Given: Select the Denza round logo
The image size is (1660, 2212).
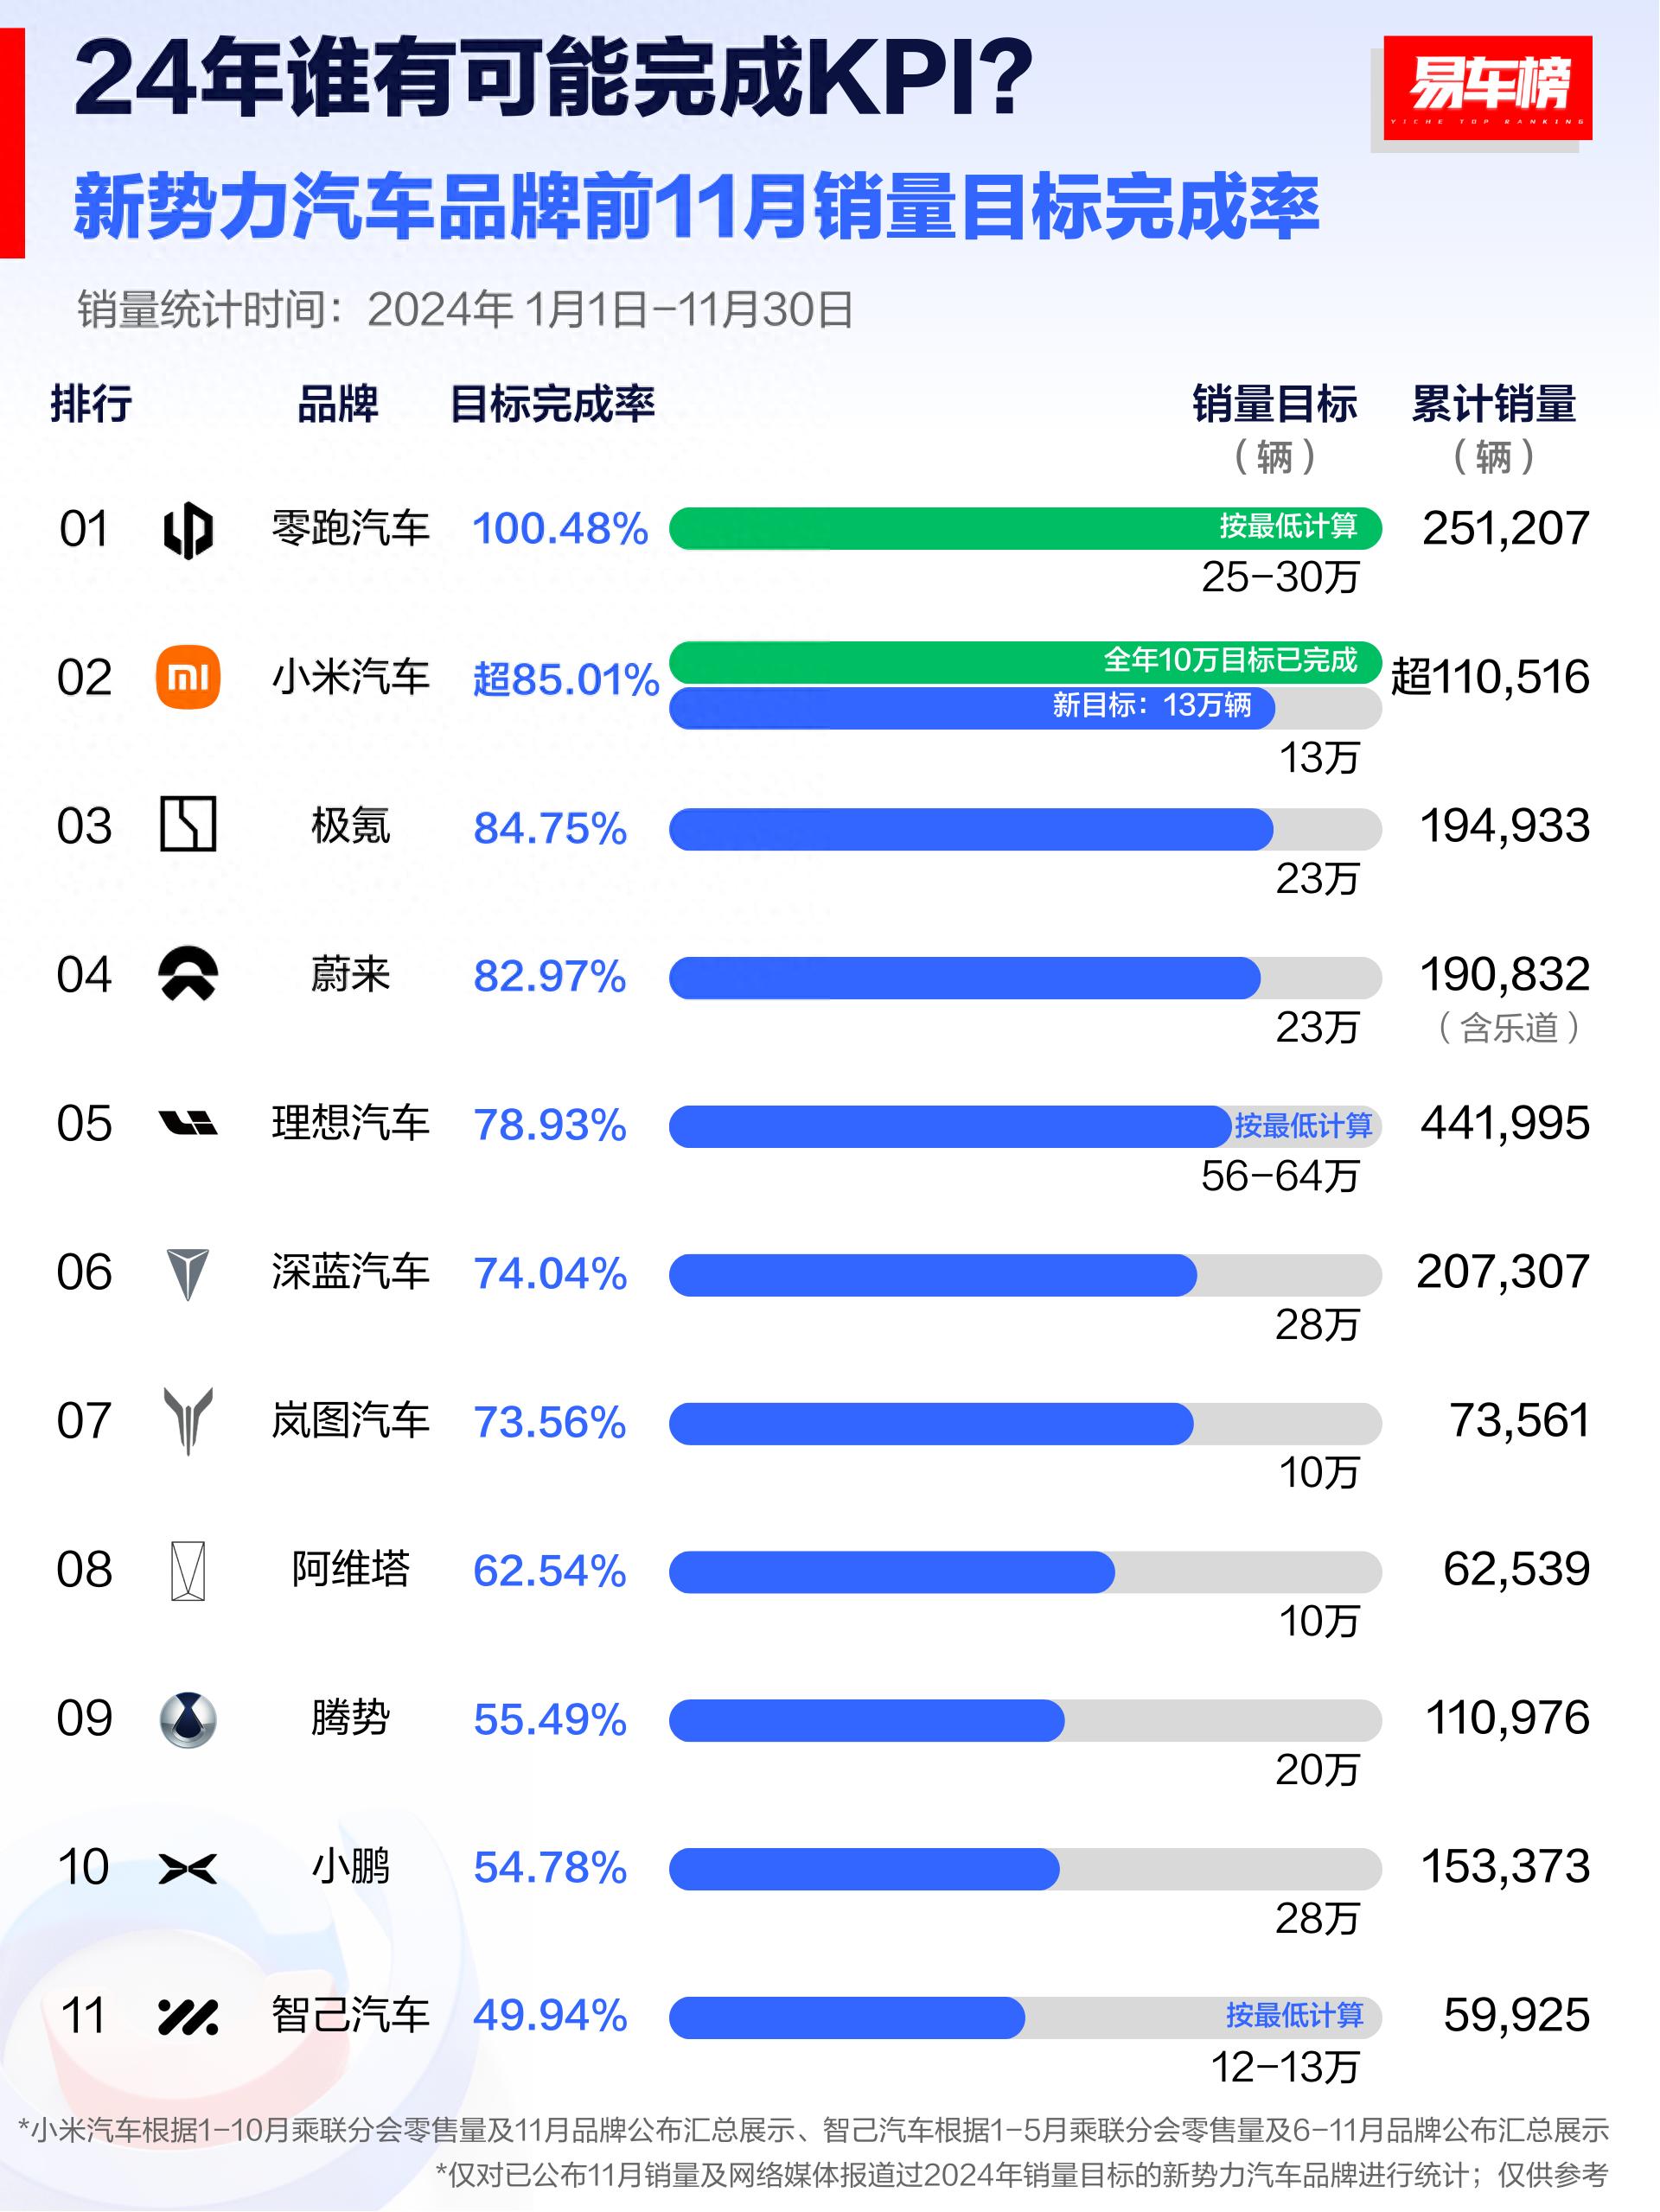Looking at the screenshot, I should (188, 1720).
